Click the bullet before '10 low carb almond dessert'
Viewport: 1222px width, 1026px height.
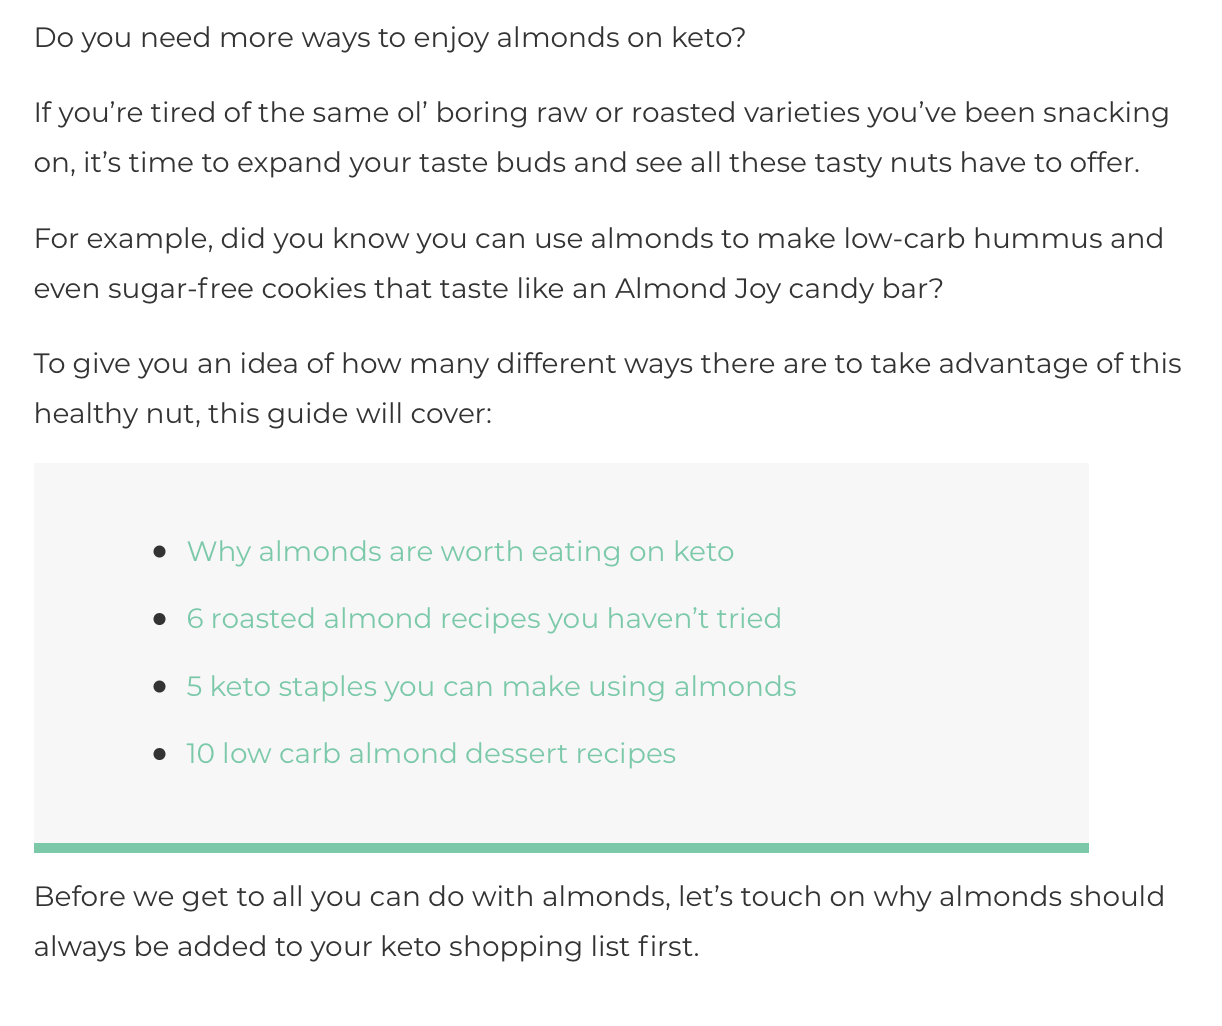click(160, 754)
